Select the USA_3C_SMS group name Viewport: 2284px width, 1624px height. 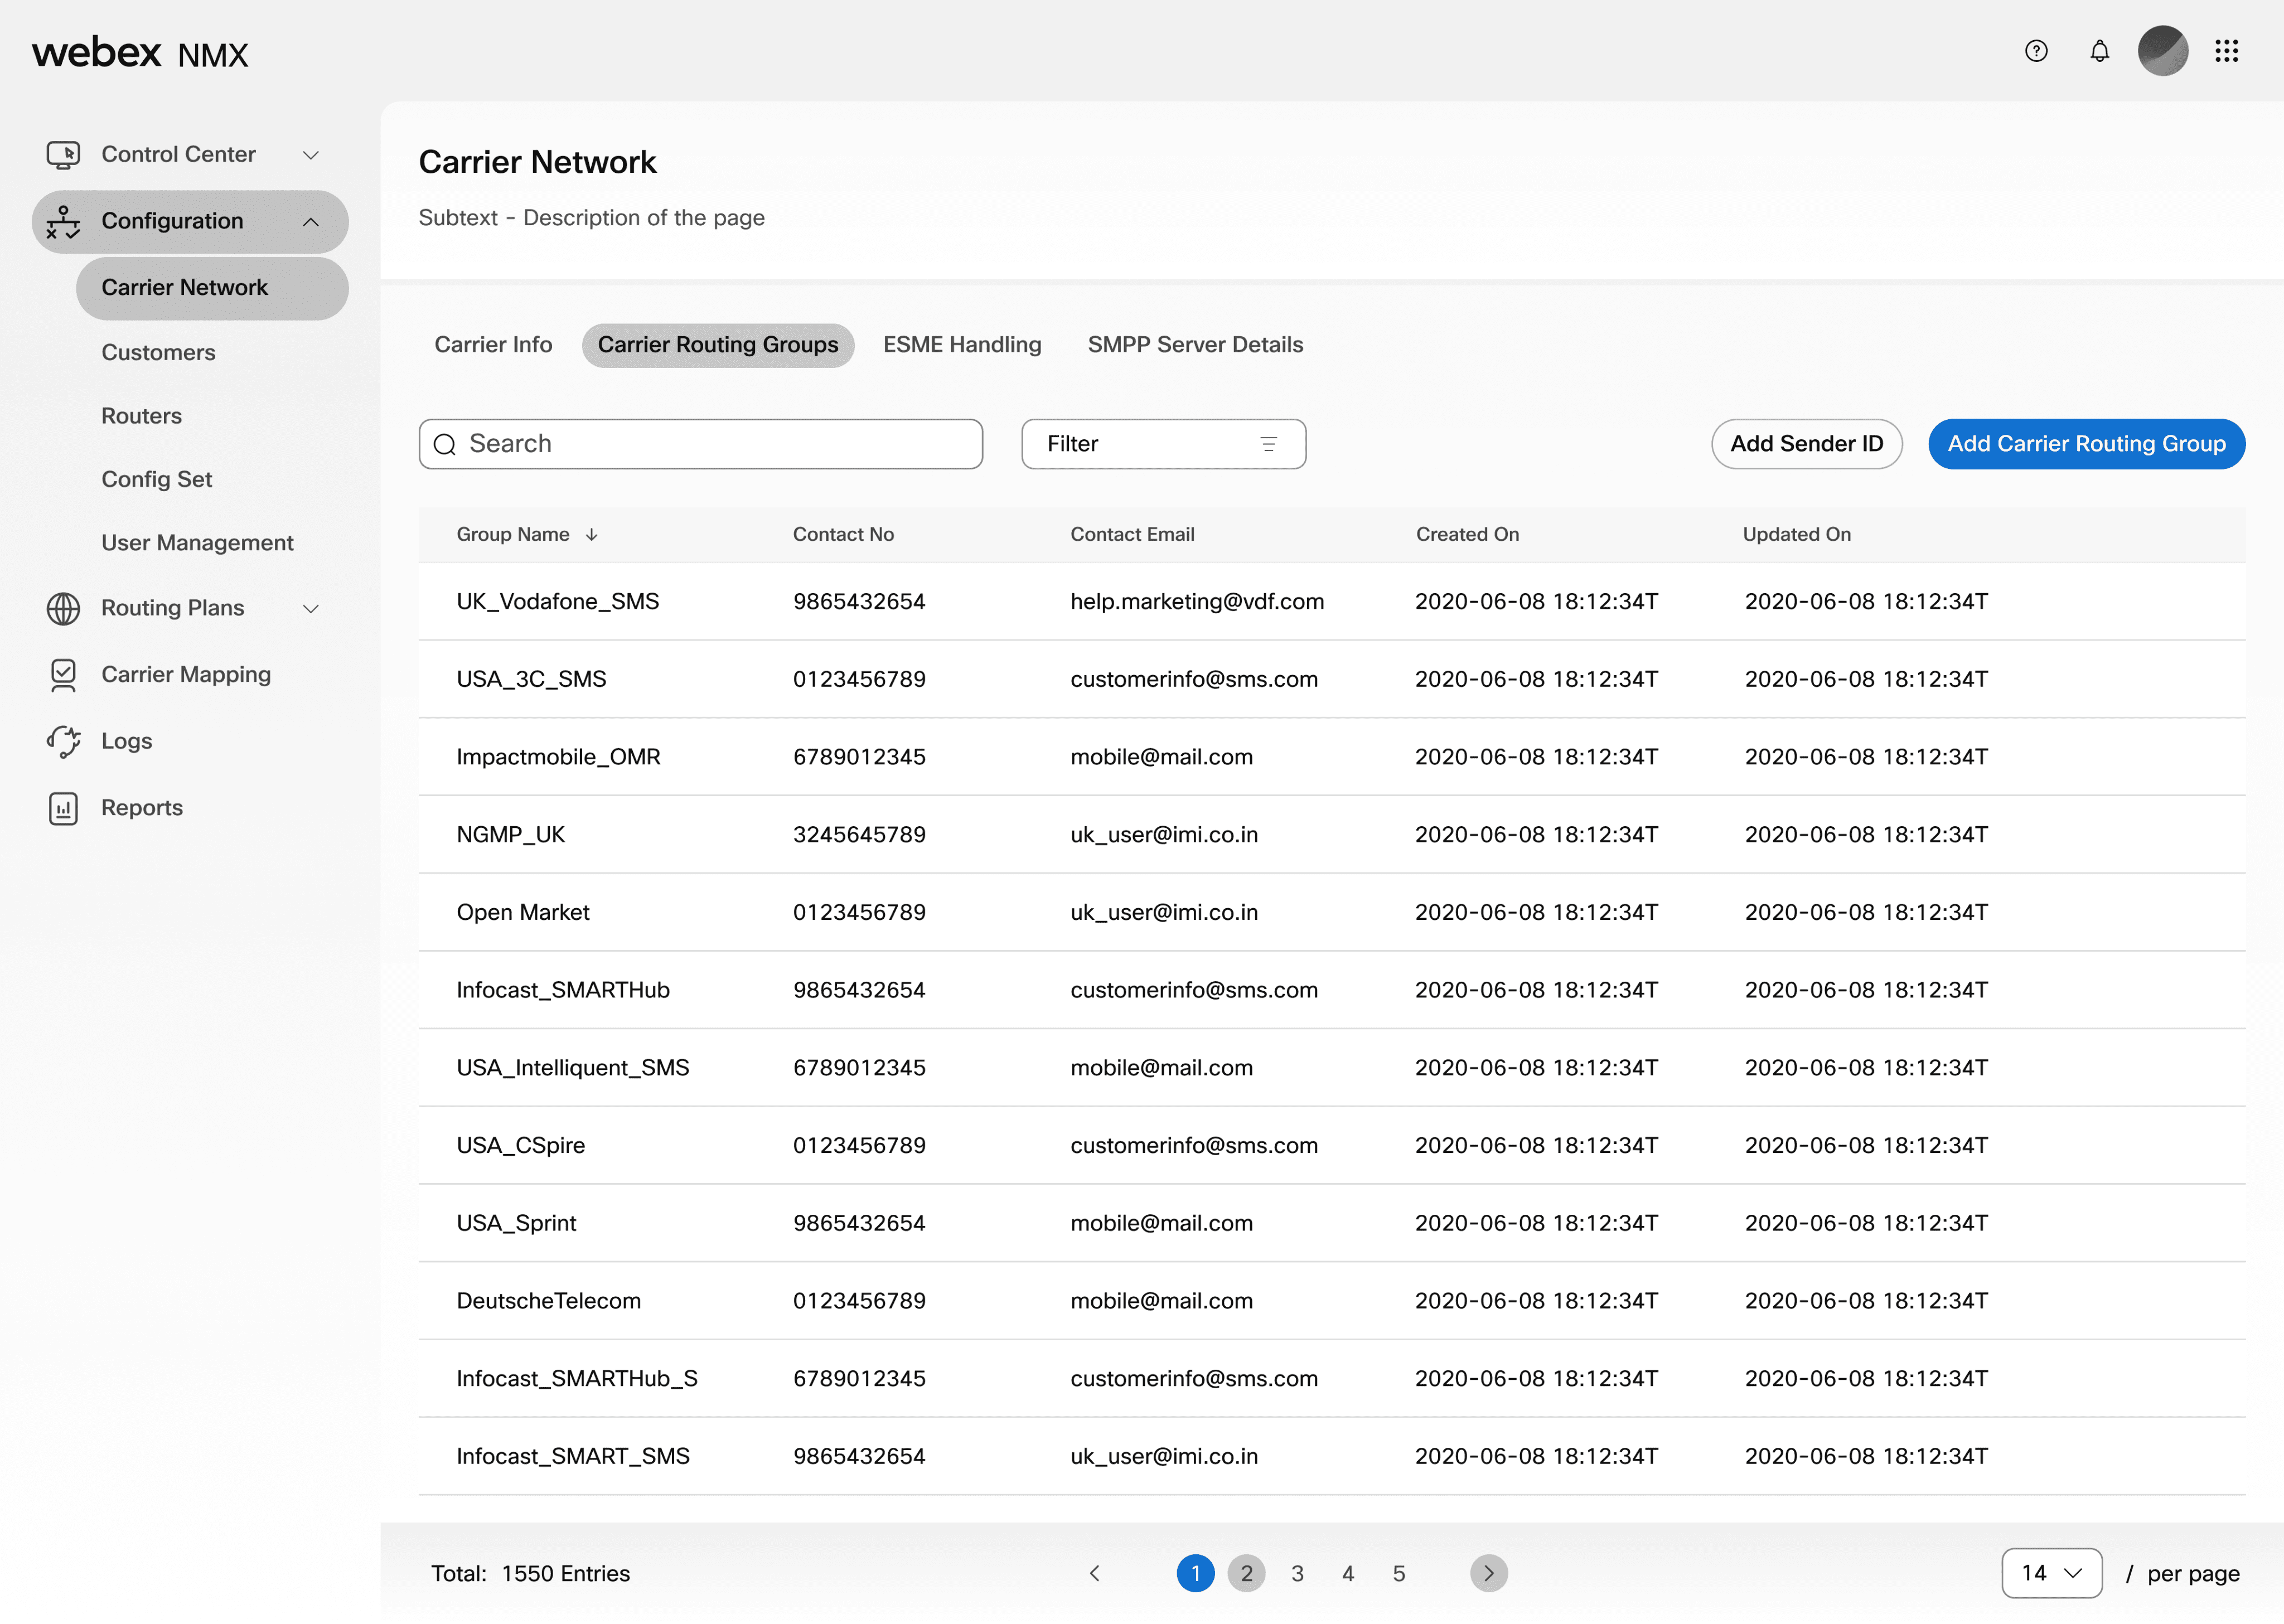pyautogui.click(x=531, y=680)
